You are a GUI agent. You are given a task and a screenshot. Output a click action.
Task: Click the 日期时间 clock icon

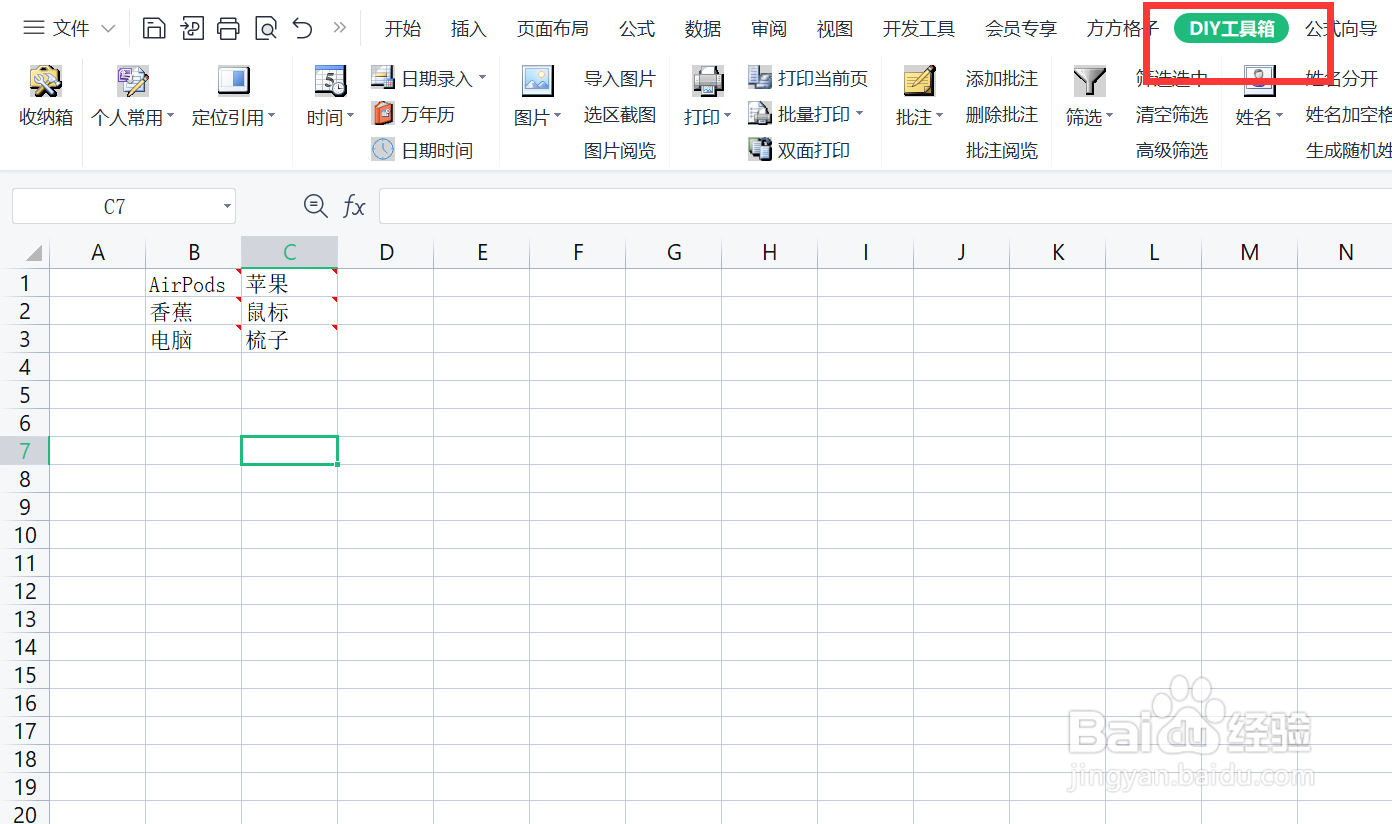pyautogui.click(x=383, y=150)
